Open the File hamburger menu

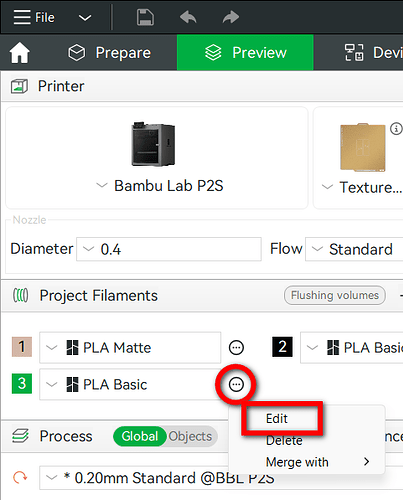34,17
